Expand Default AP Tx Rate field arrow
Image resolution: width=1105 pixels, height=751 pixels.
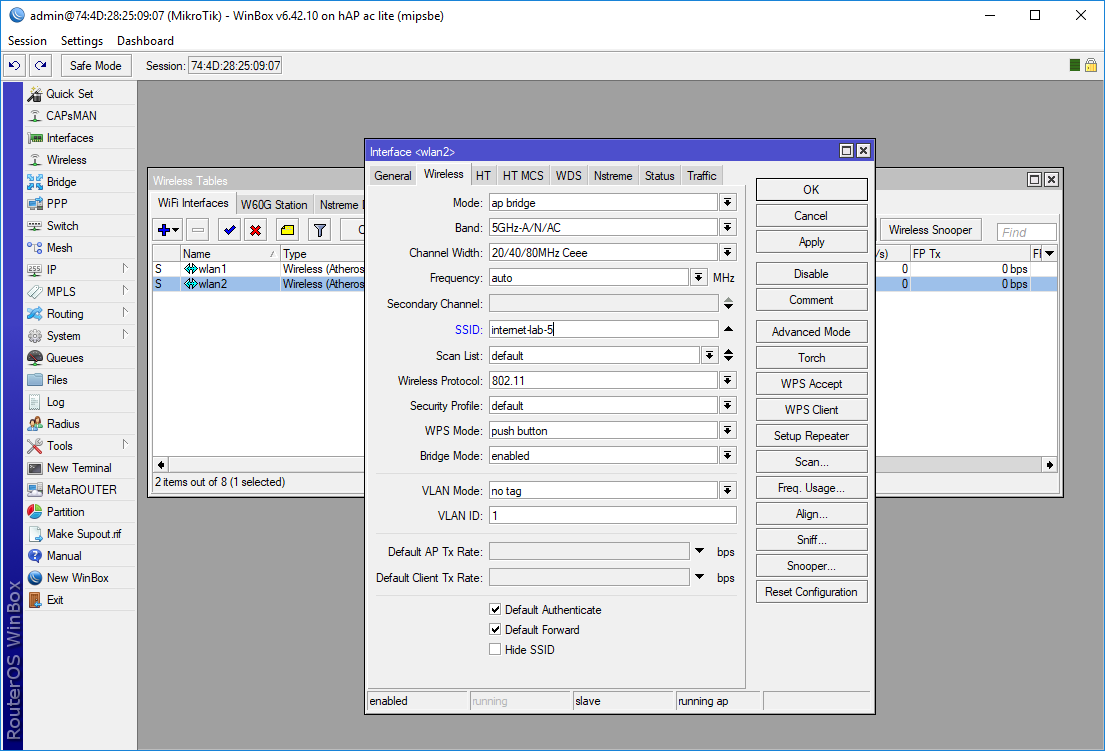click(x=700, y=551)
